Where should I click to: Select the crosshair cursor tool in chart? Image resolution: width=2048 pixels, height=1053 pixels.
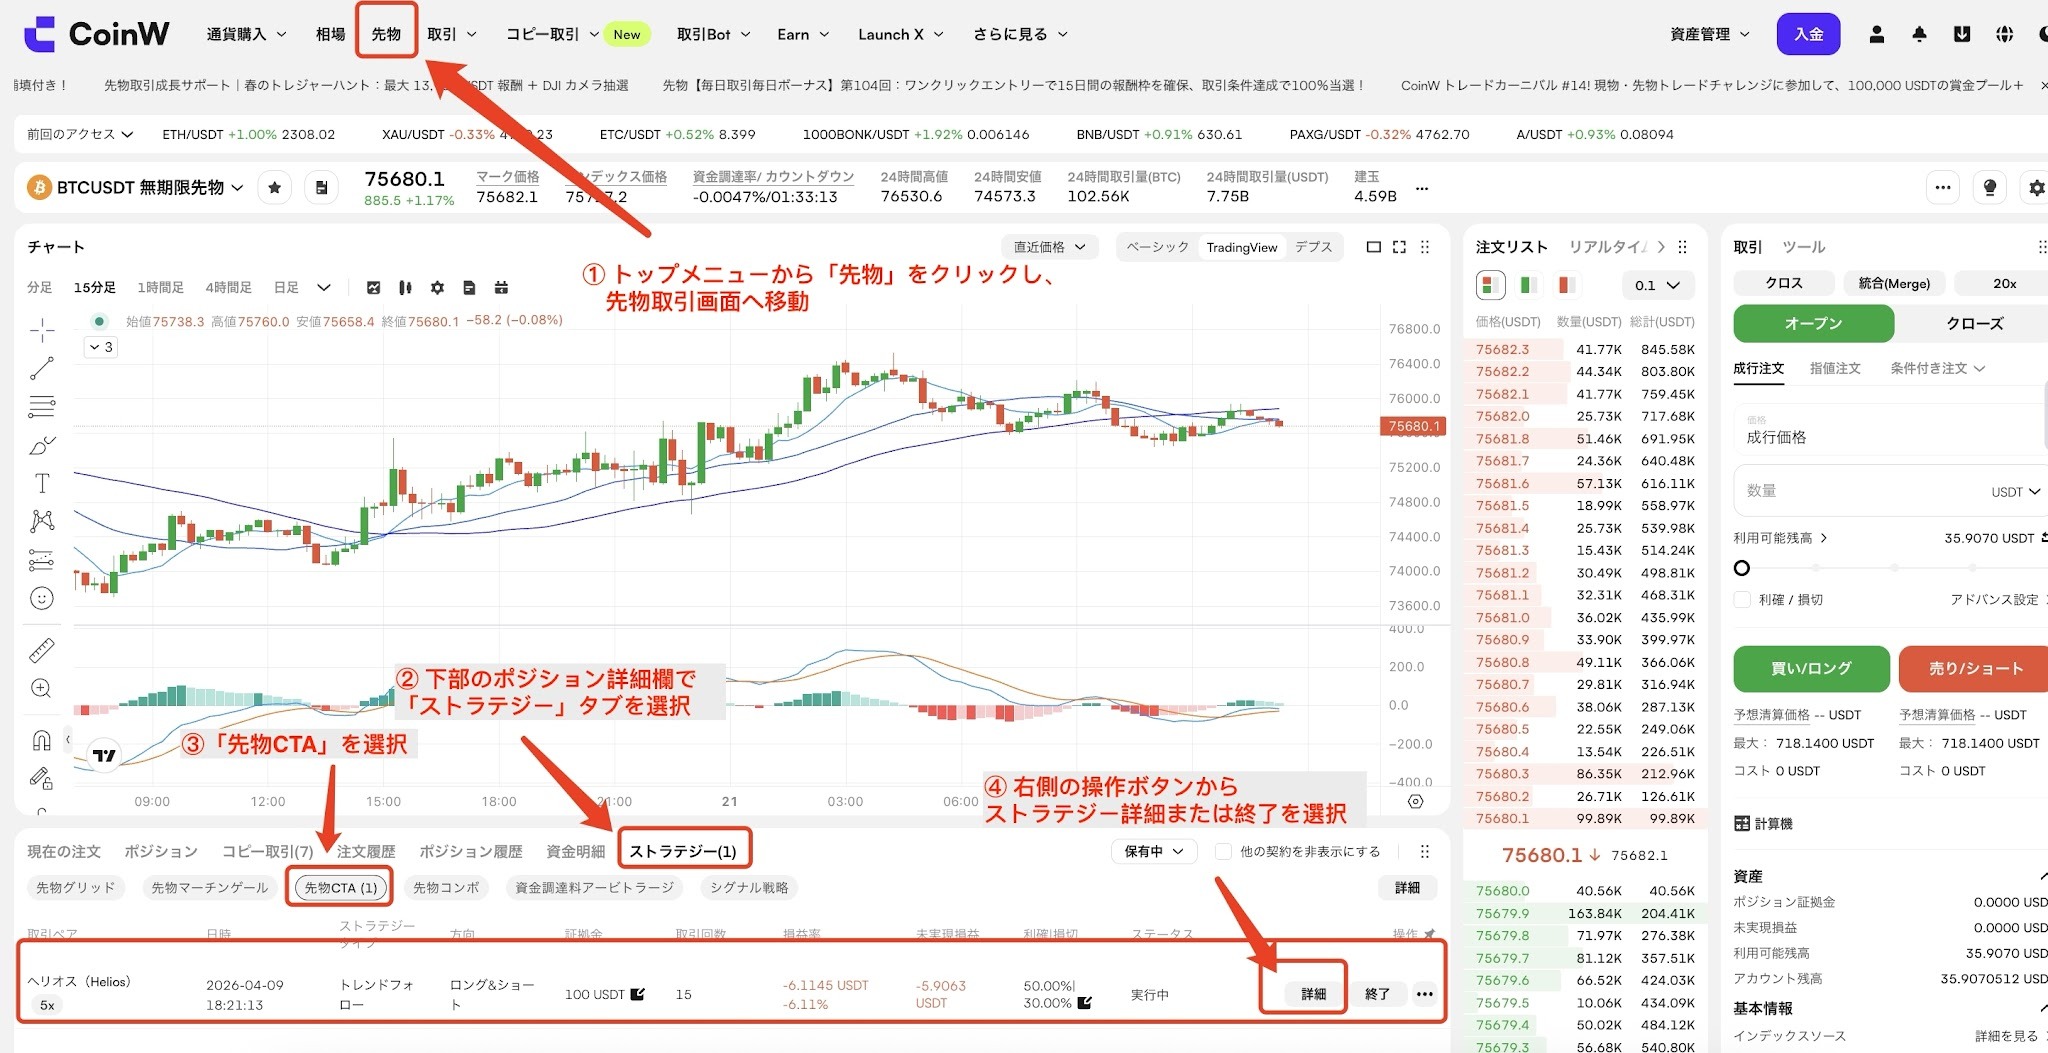(x=42, y=329)
